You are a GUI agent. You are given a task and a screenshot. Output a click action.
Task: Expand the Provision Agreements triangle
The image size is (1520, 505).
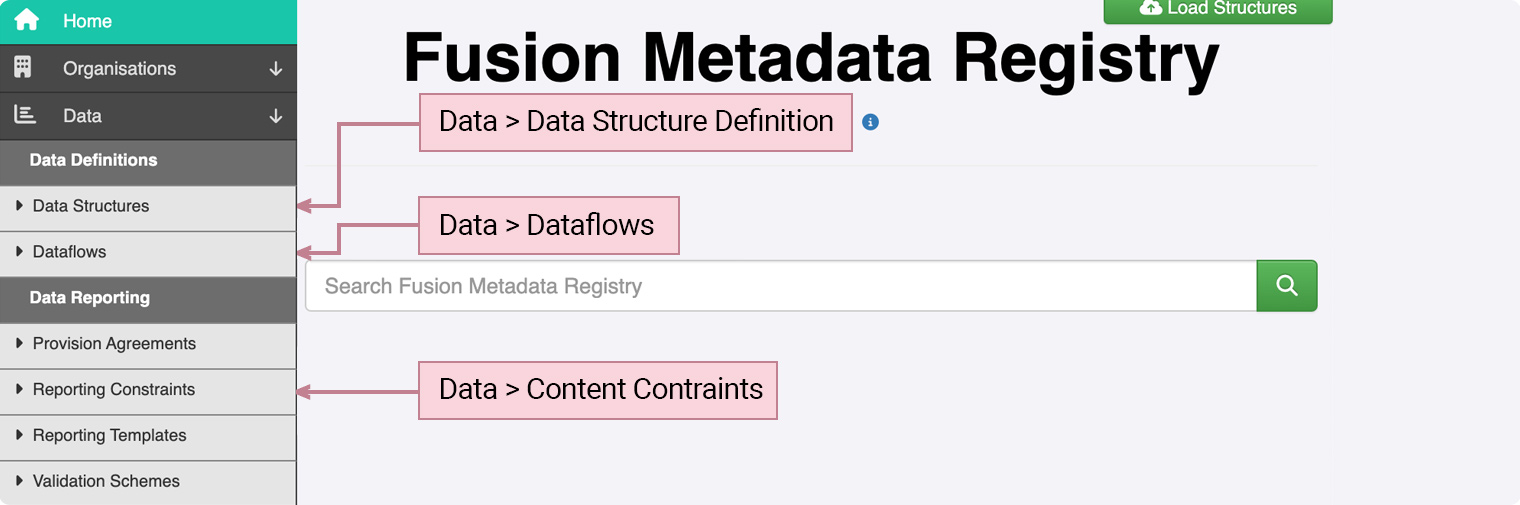coord(19,343)
